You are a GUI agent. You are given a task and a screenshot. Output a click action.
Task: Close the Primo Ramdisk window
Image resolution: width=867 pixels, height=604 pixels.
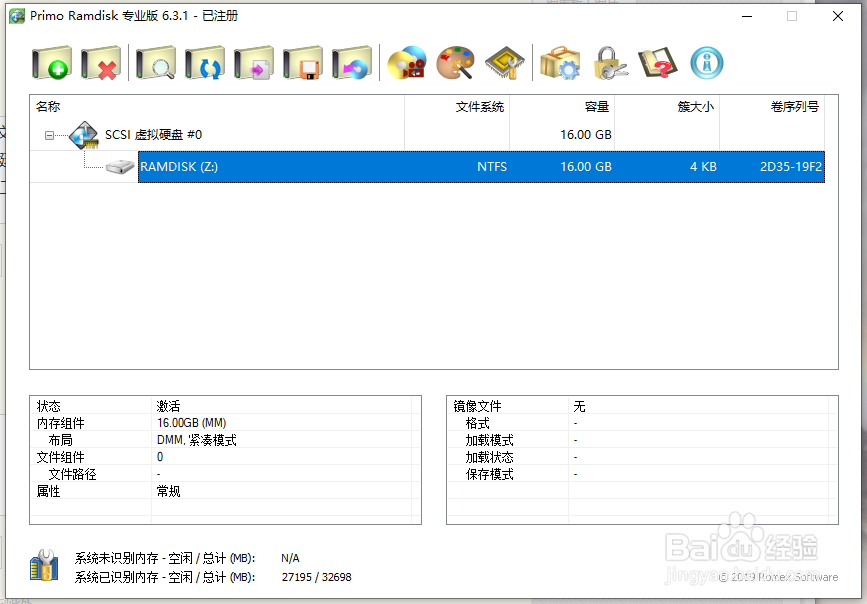pyautogui.click(x=838, y=16)
